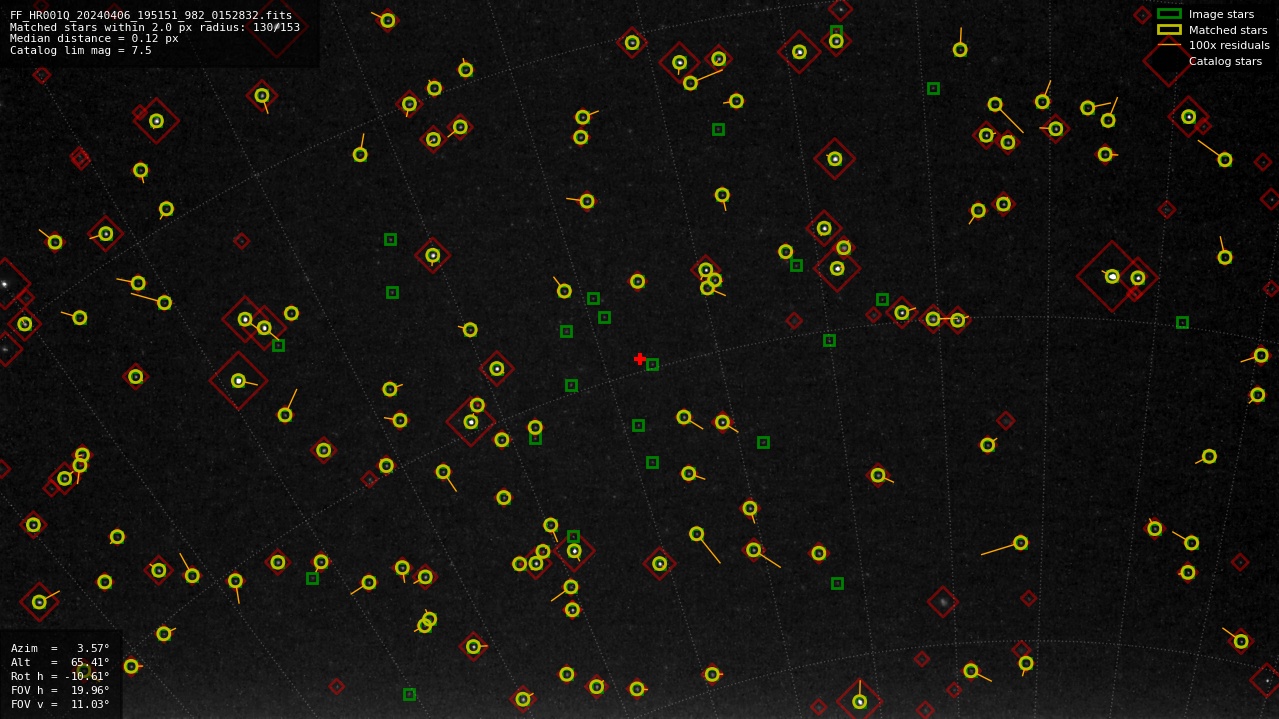This screenshot has width=1279, height=719.
Task: Click the red cross field-center marker
Action: pos(640,359)
